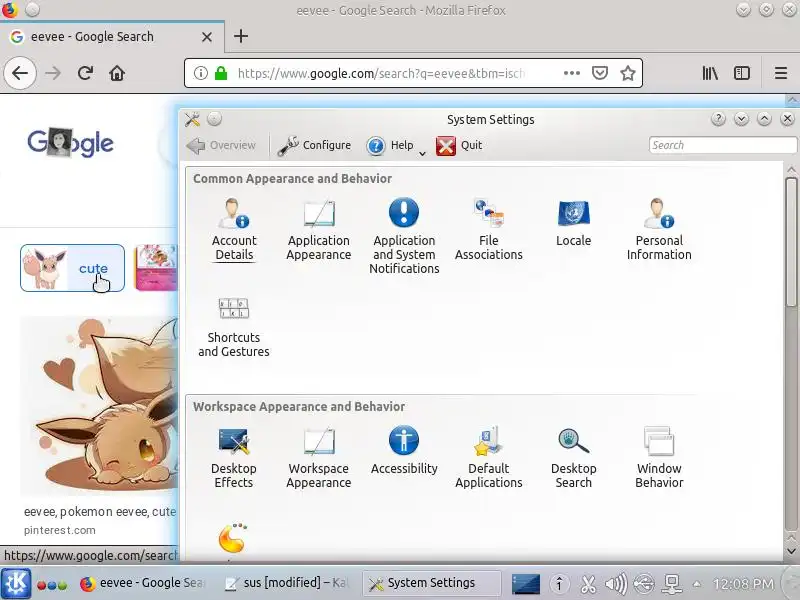The image size is (800, 600).
Task: Click the info tray icon
Action: (559, 584)
